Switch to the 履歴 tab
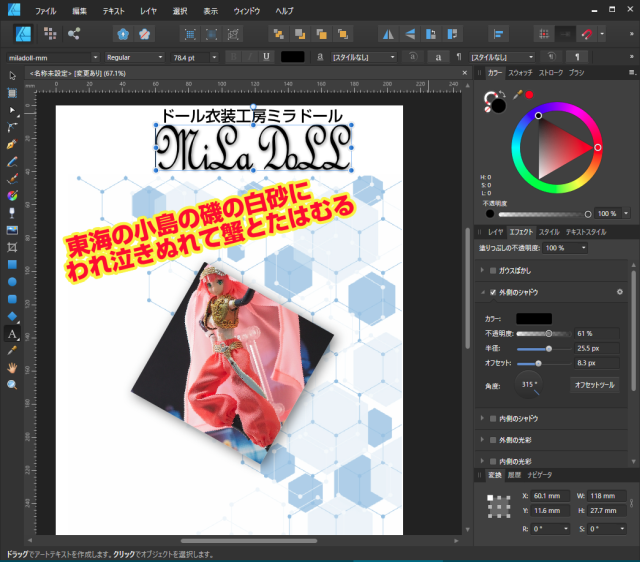 (x=514, y=475)
